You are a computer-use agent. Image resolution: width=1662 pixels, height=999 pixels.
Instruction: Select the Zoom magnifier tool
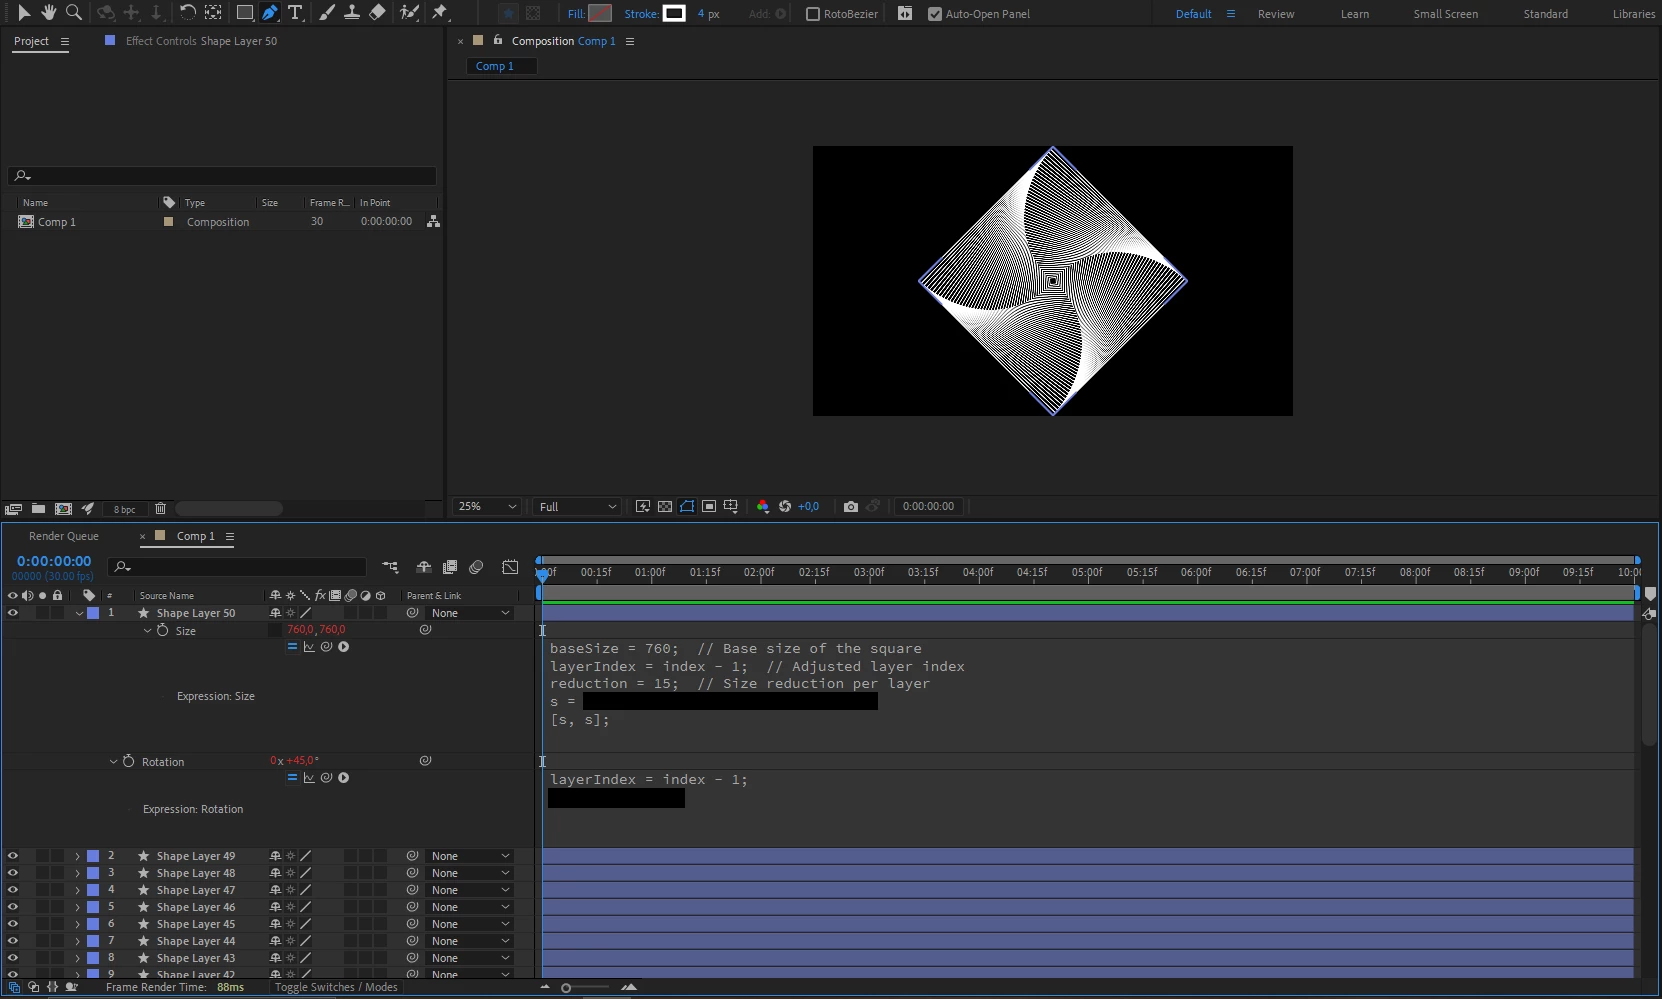point(74,13)
